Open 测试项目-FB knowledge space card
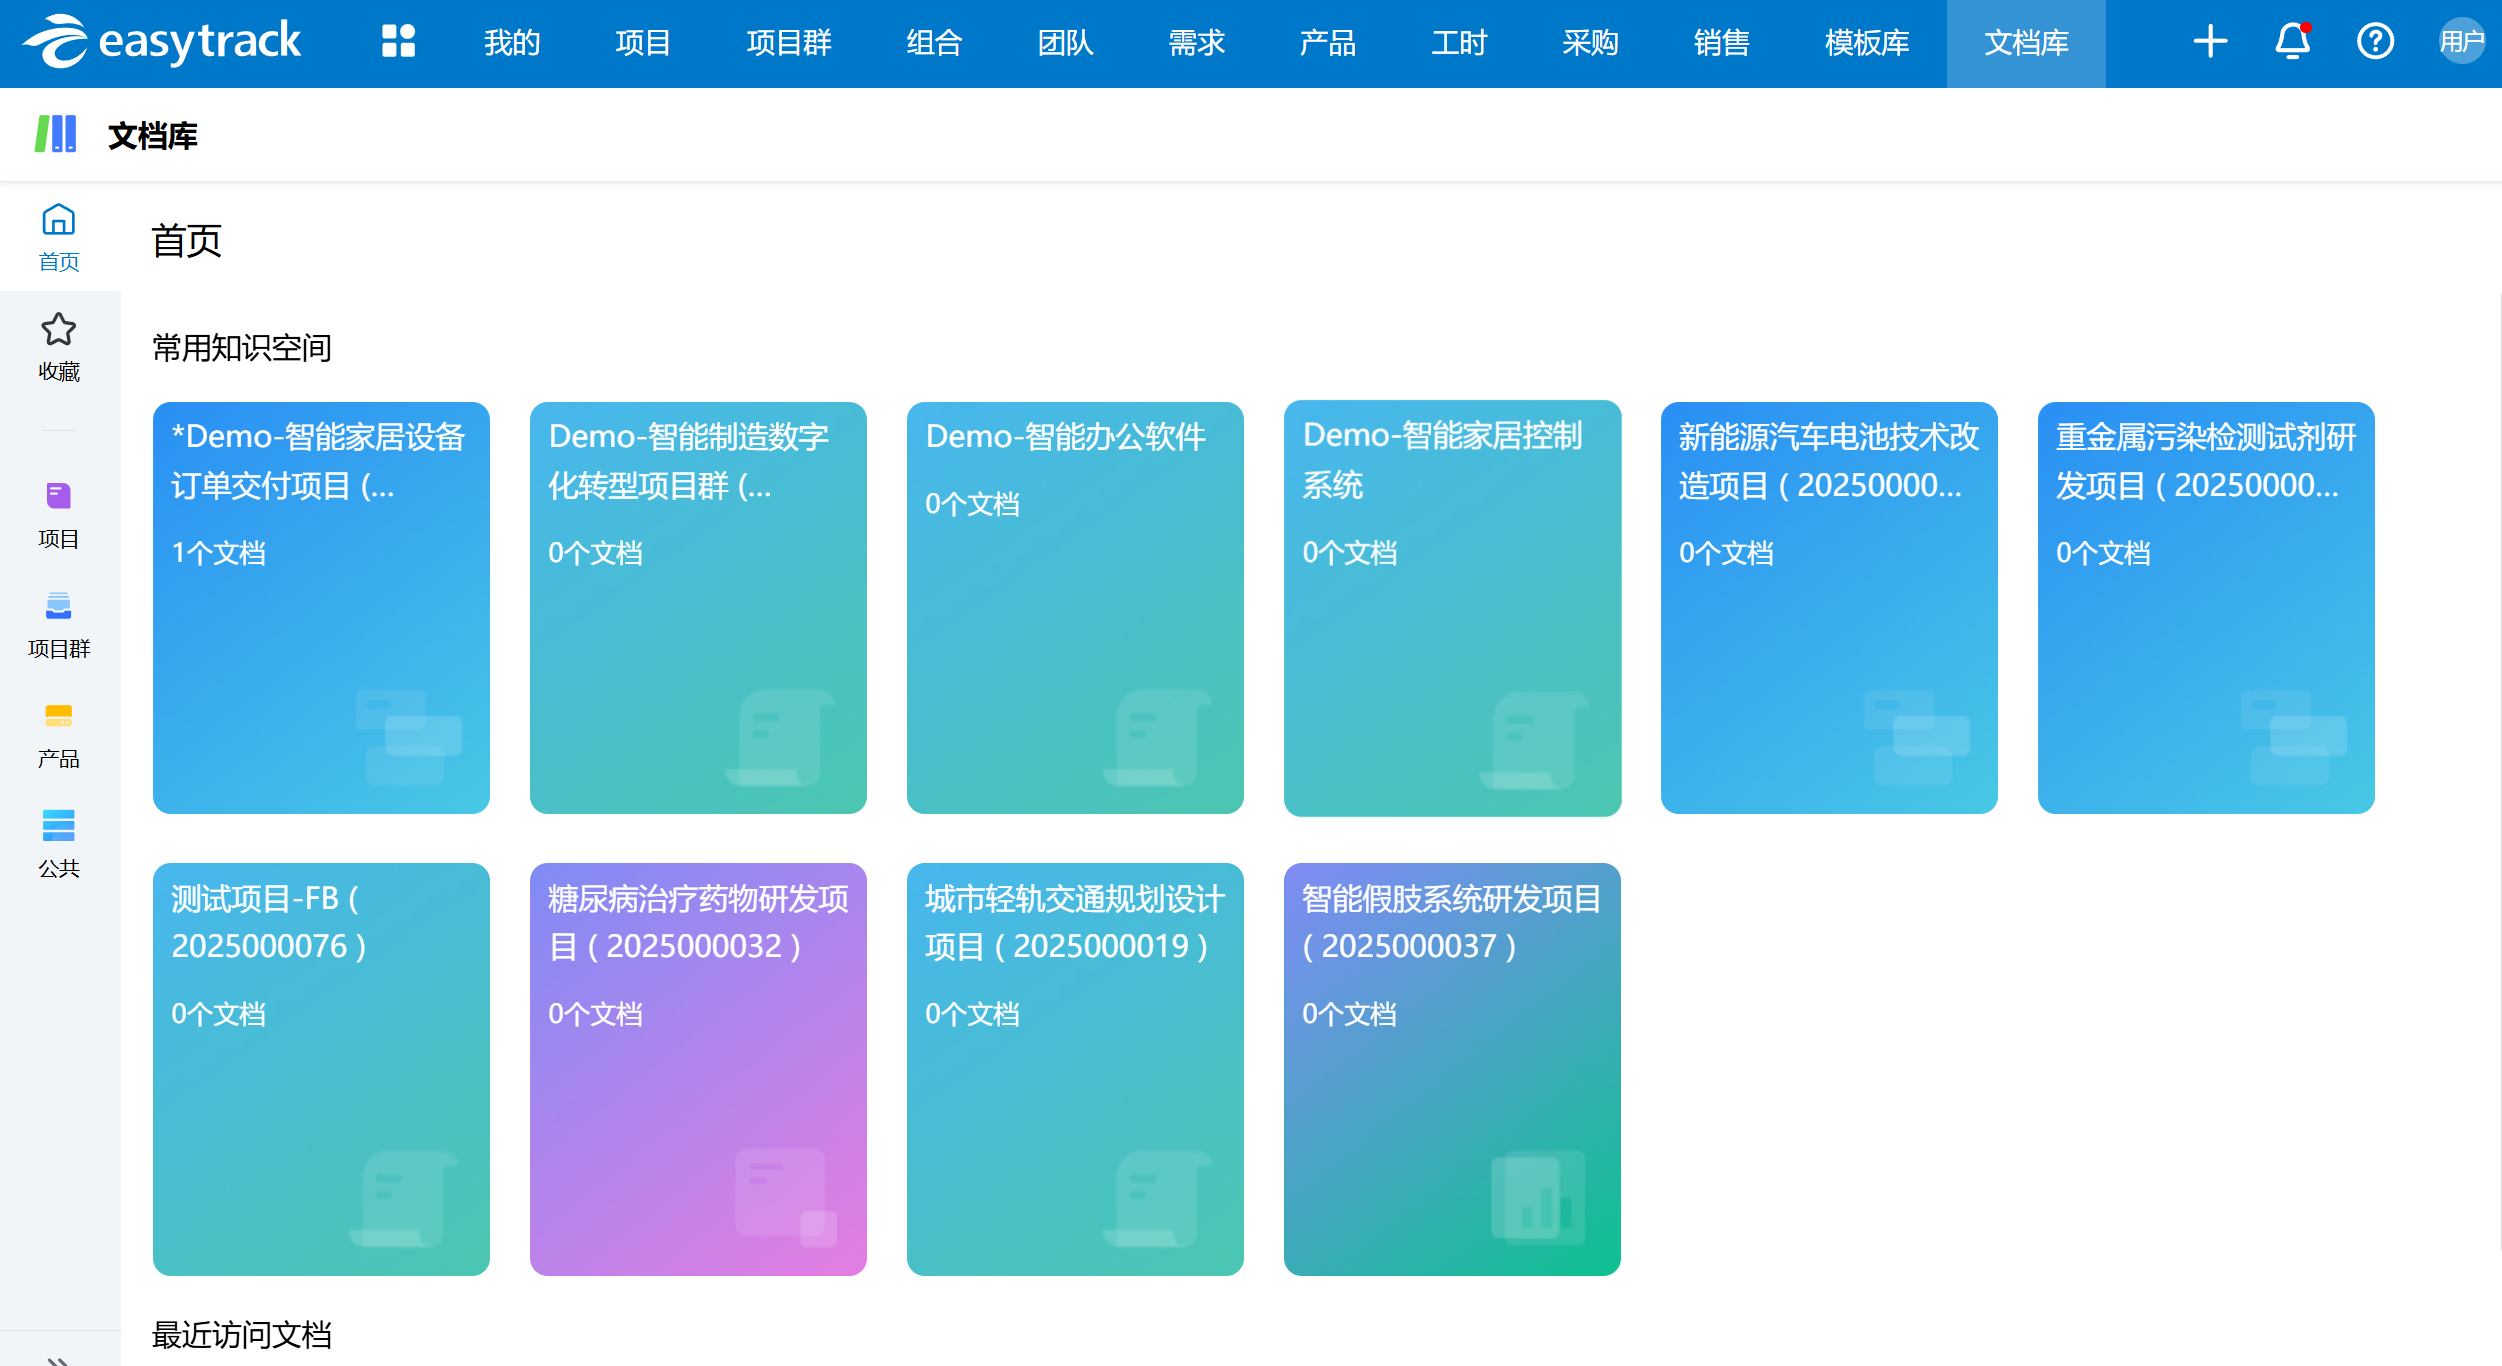The width and height of the screenshot is (2502, 1366). coord(321,1068)
